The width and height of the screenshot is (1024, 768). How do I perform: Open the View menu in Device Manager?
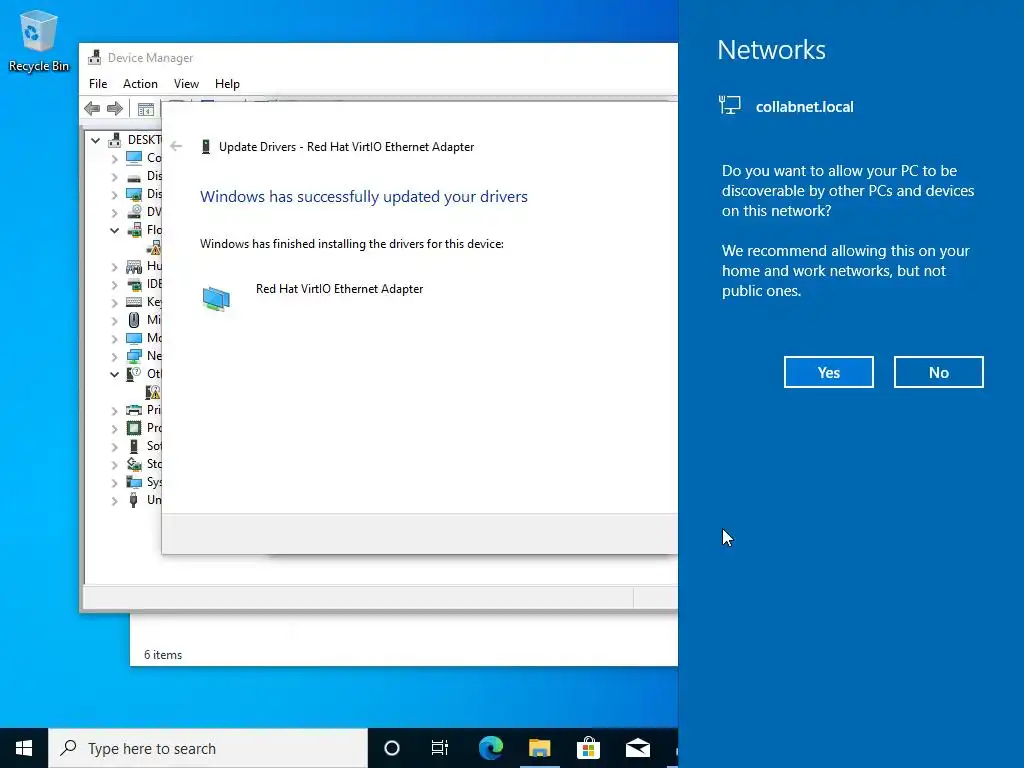coord(186,84)
